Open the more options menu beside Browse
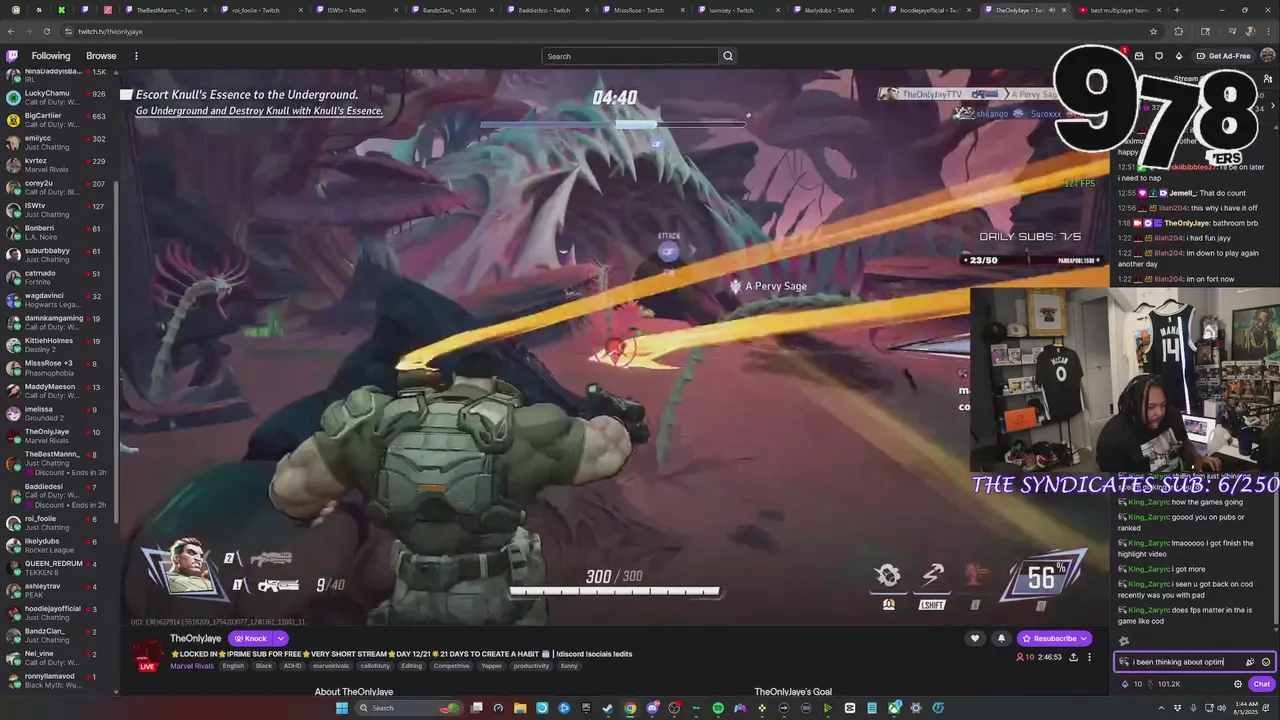Image resolution: width=1280 pixels, height=720 pixels. [x=136, y=56]
